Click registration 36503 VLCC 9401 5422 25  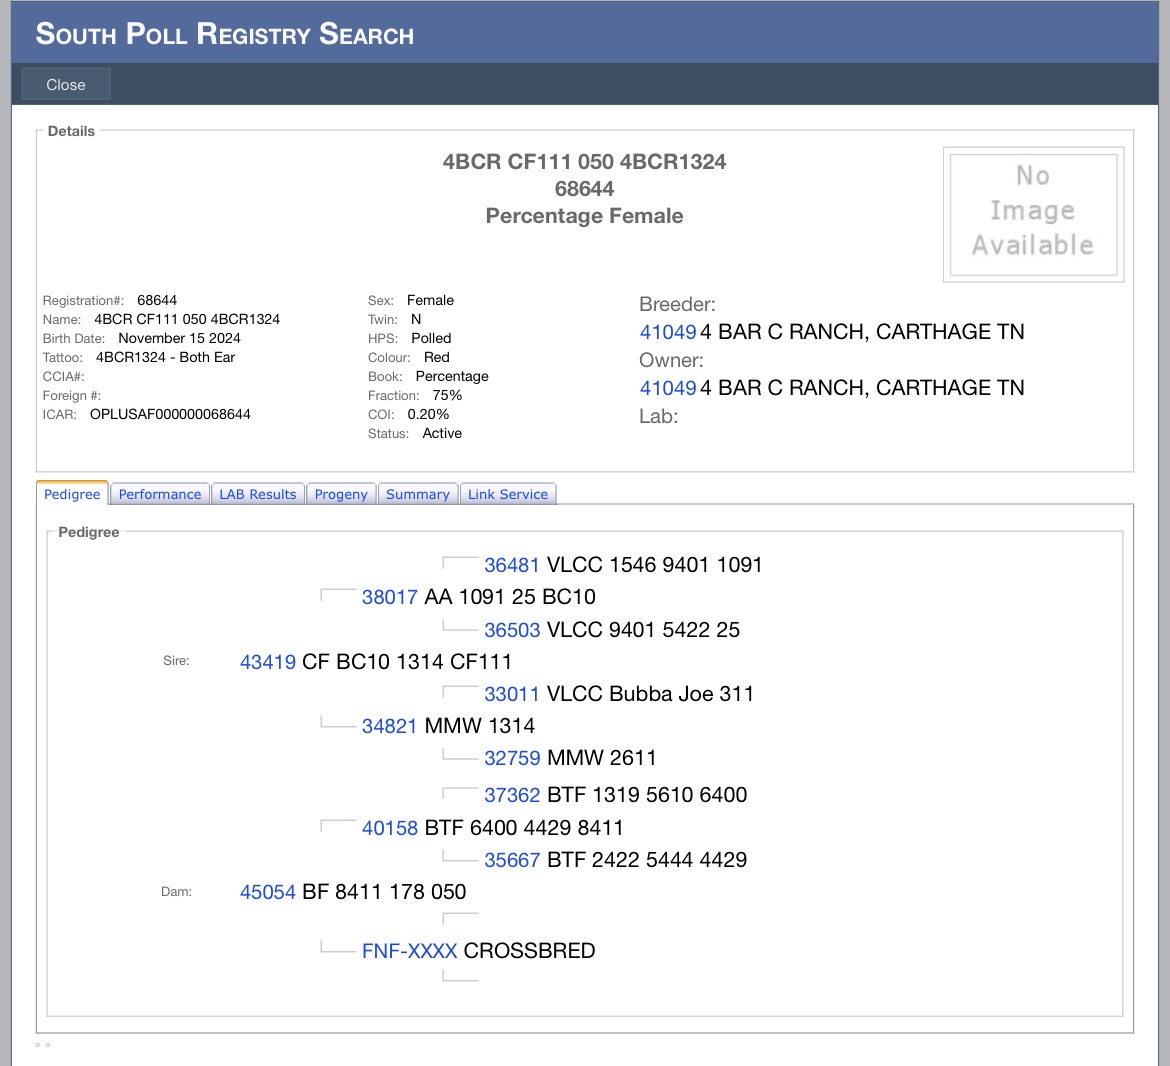(512, 630)
